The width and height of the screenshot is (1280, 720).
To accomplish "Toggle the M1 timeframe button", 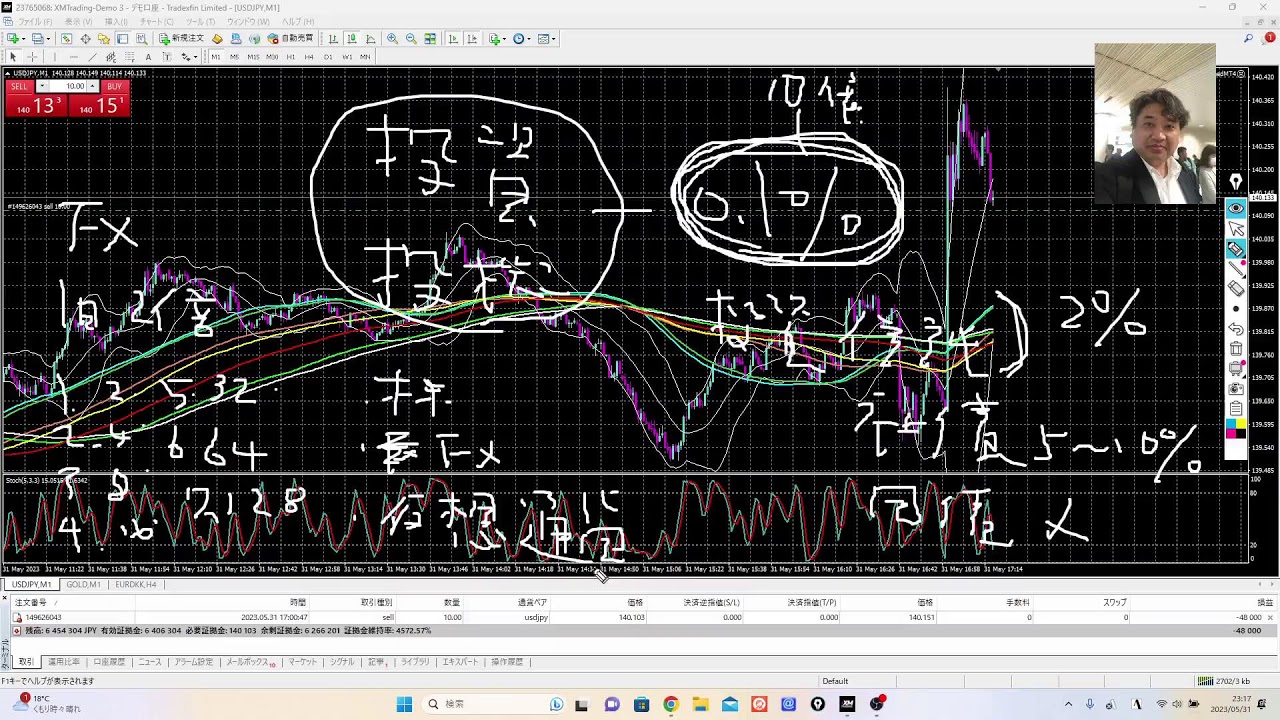I will [215, 57].
